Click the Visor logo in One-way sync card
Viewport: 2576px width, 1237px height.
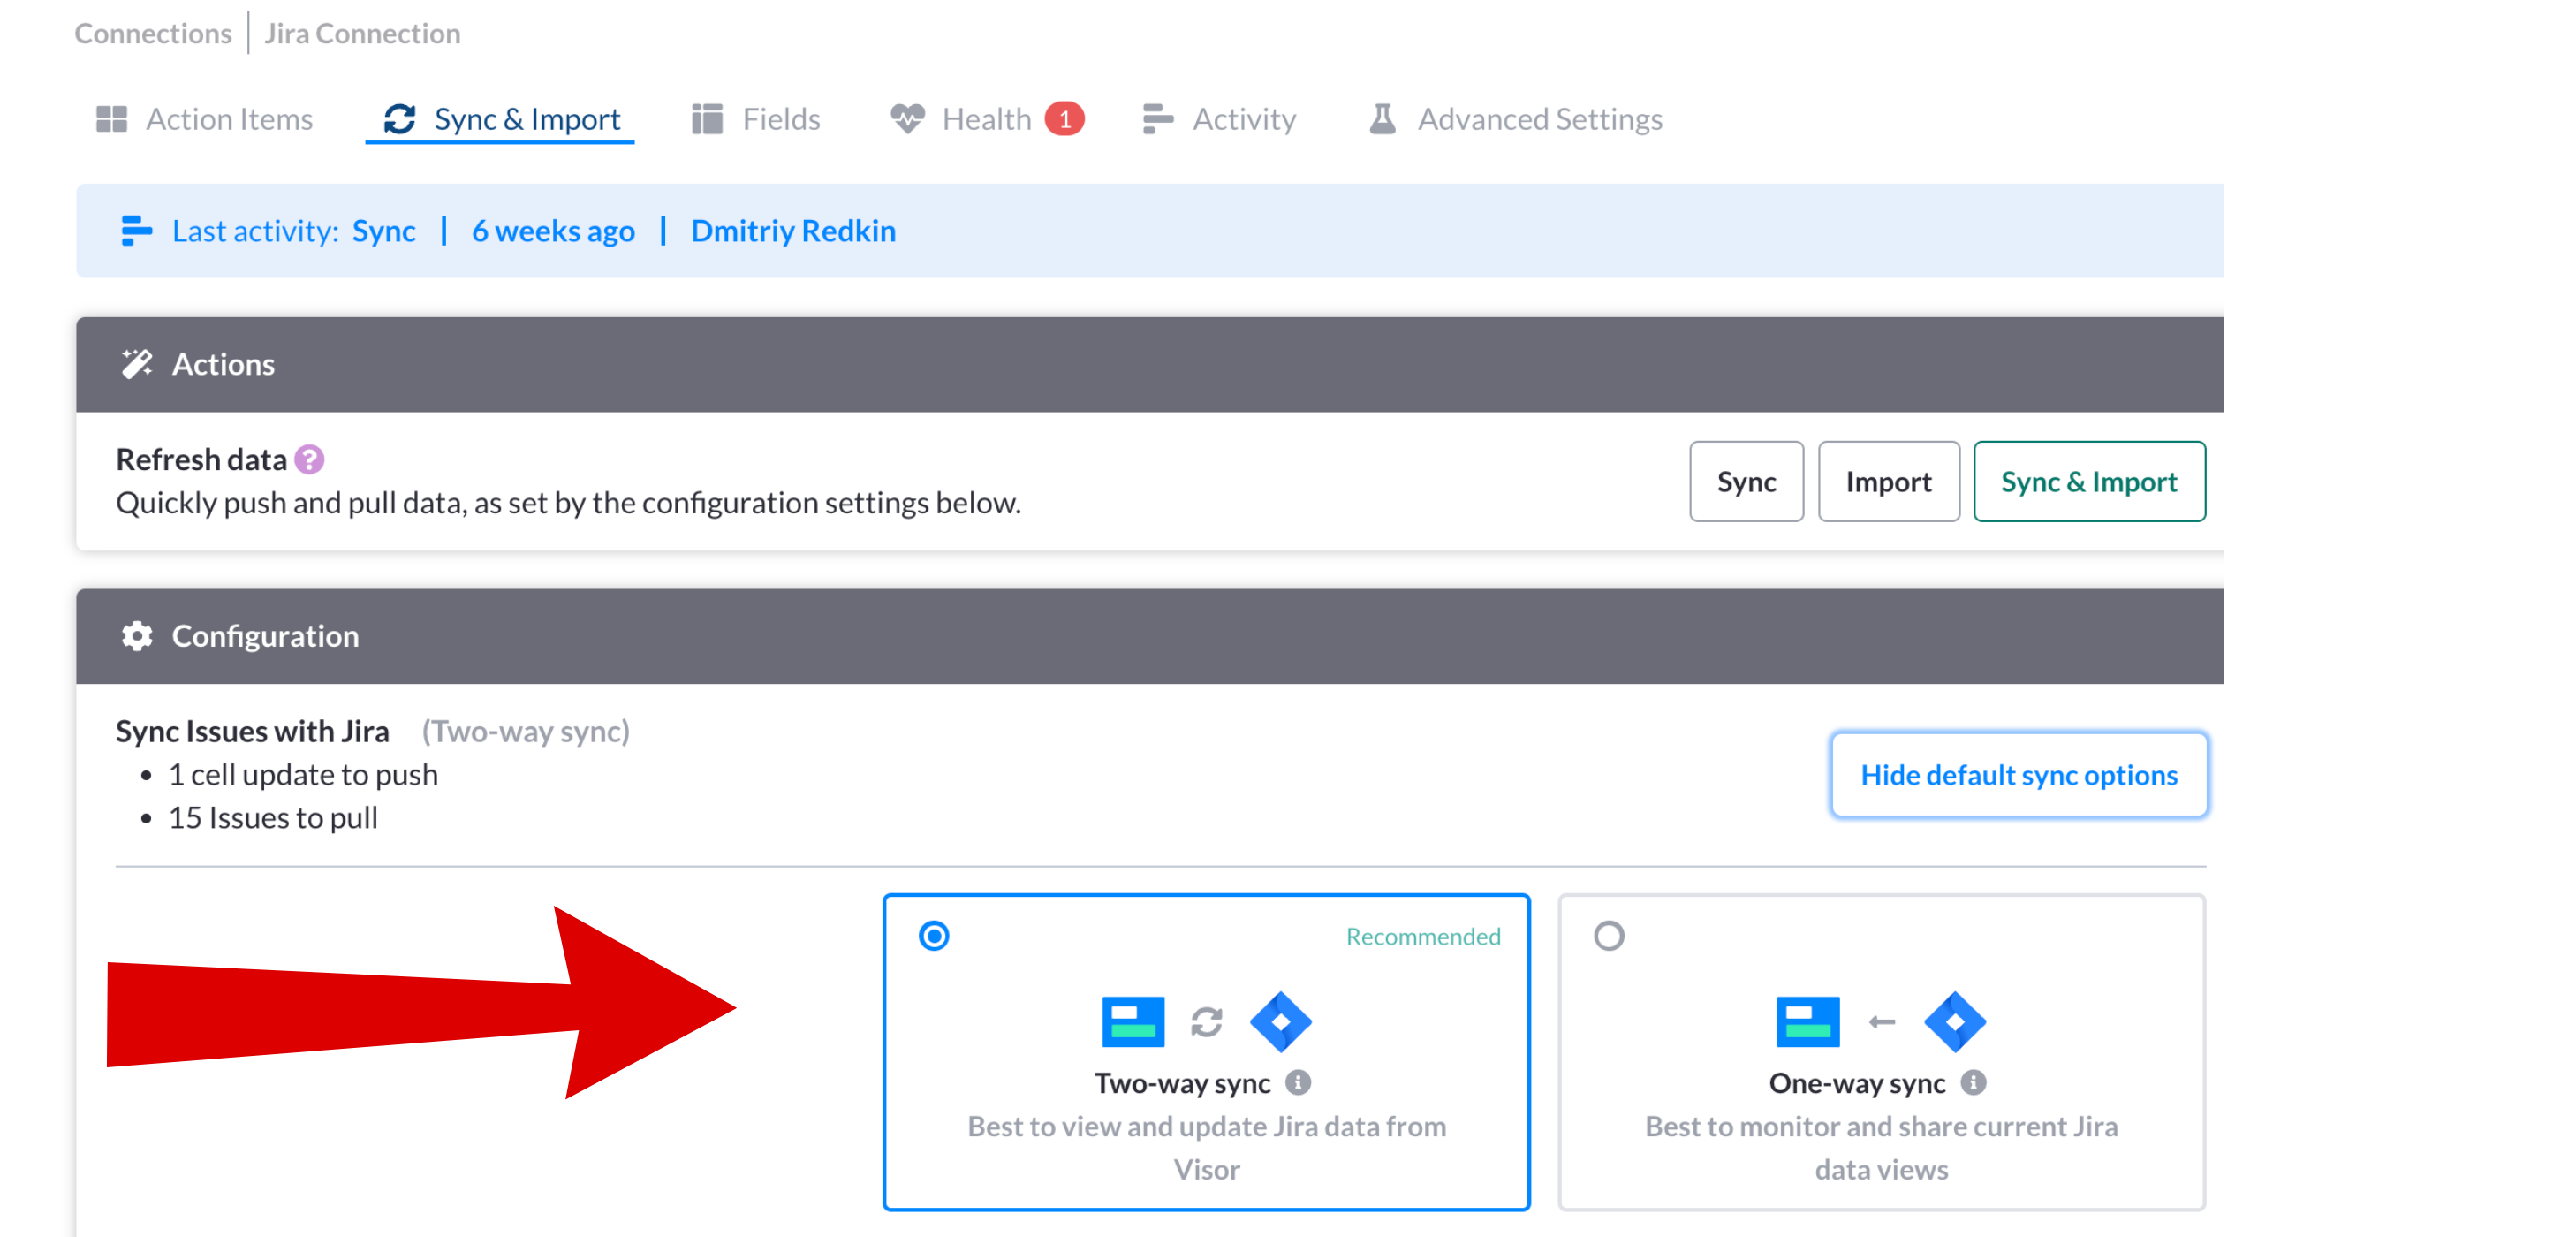1808,1022
